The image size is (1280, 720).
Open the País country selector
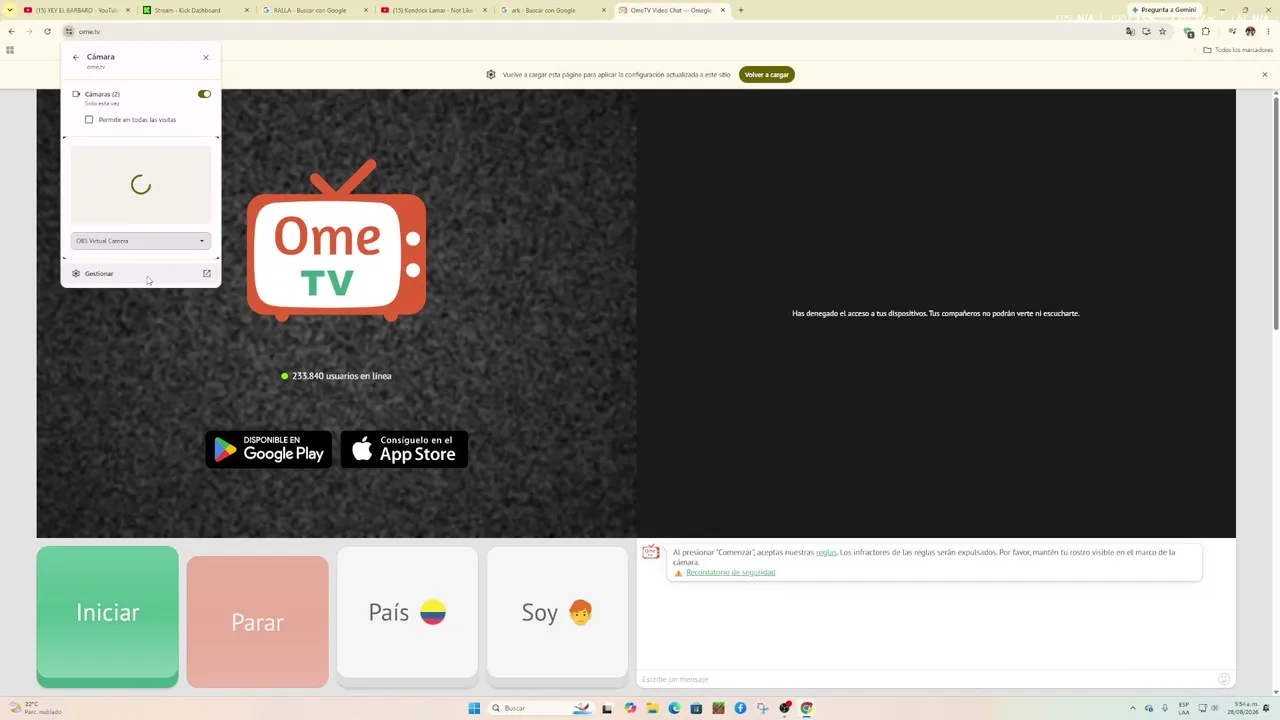(407, 614)
